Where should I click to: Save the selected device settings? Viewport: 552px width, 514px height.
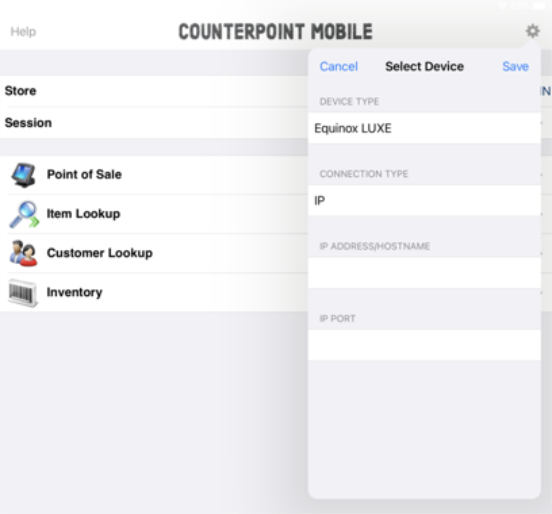pos(515,66)
